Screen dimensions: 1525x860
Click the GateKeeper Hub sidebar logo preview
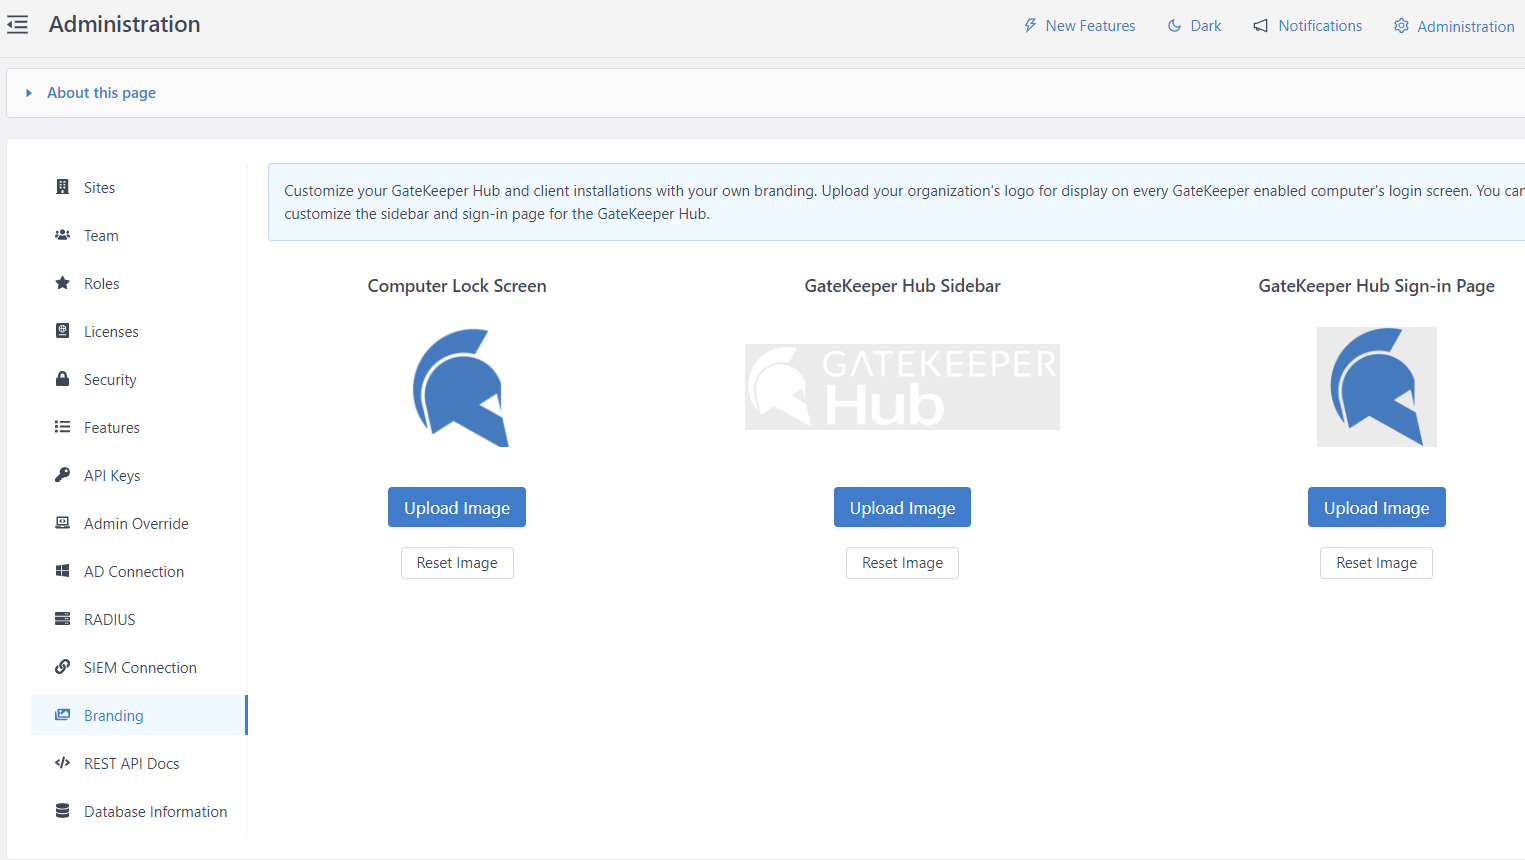tap(902, 387)
